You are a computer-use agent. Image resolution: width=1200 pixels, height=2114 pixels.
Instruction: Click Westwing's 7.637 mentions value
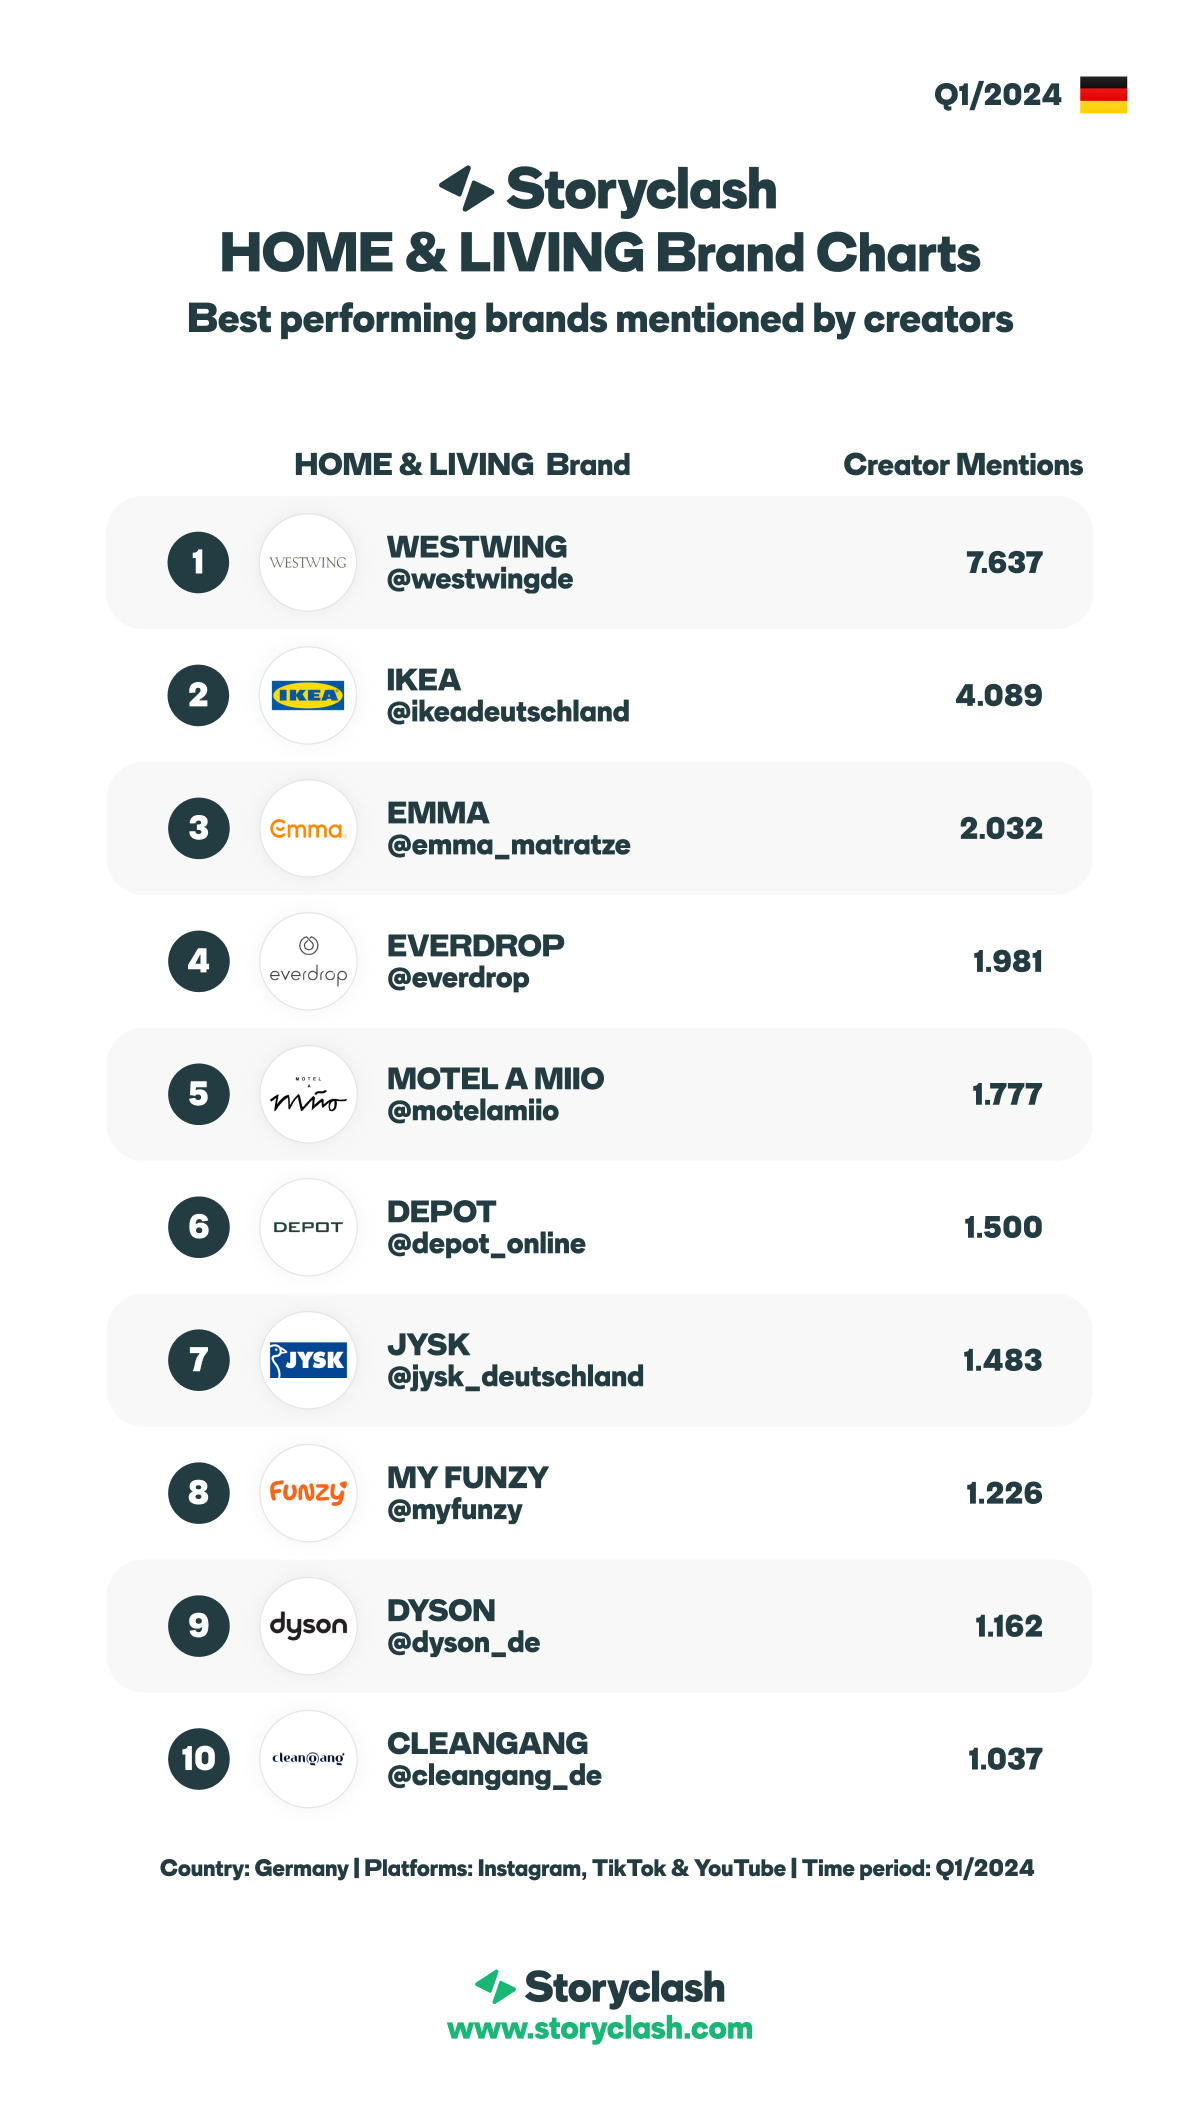click(1004, 563)
